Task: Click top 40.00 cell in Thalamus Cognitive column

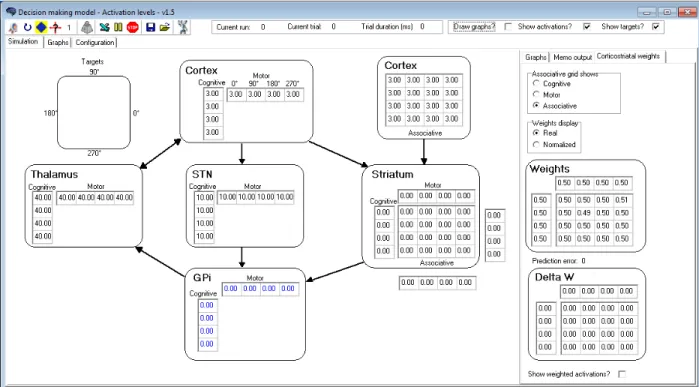Action: coord(43,198)
